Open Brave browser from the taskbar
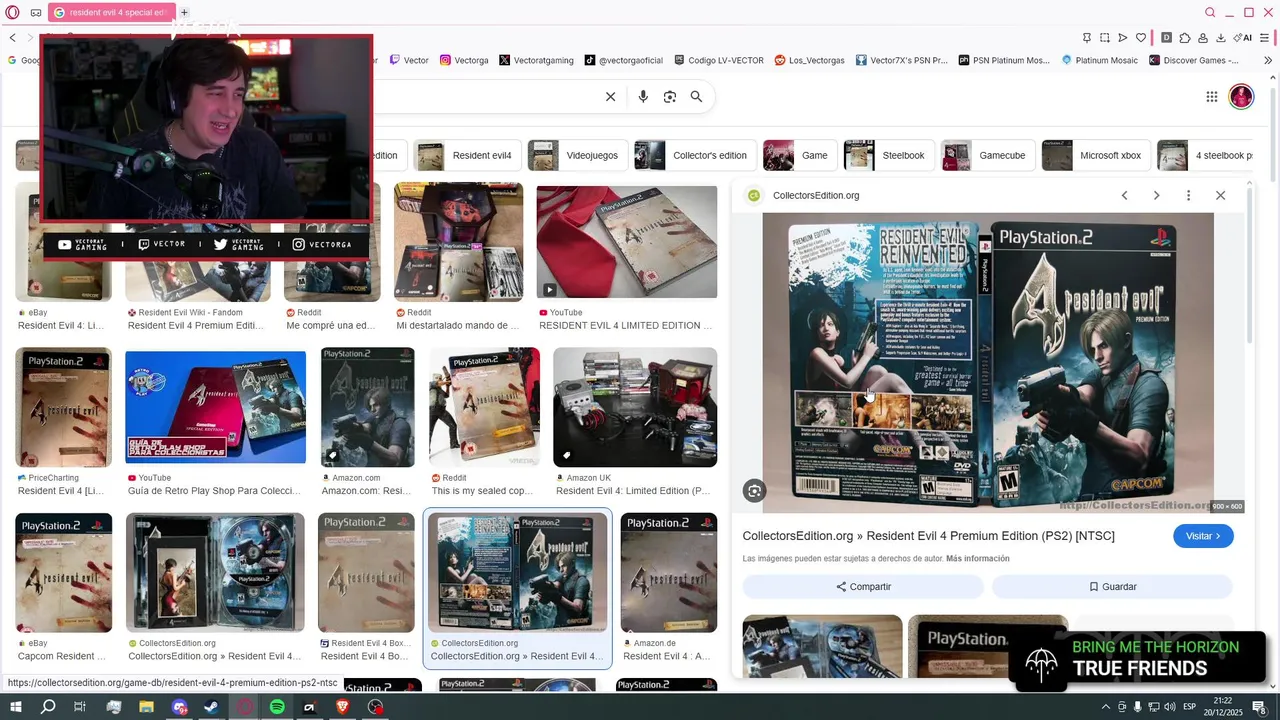 pos(343,707)
